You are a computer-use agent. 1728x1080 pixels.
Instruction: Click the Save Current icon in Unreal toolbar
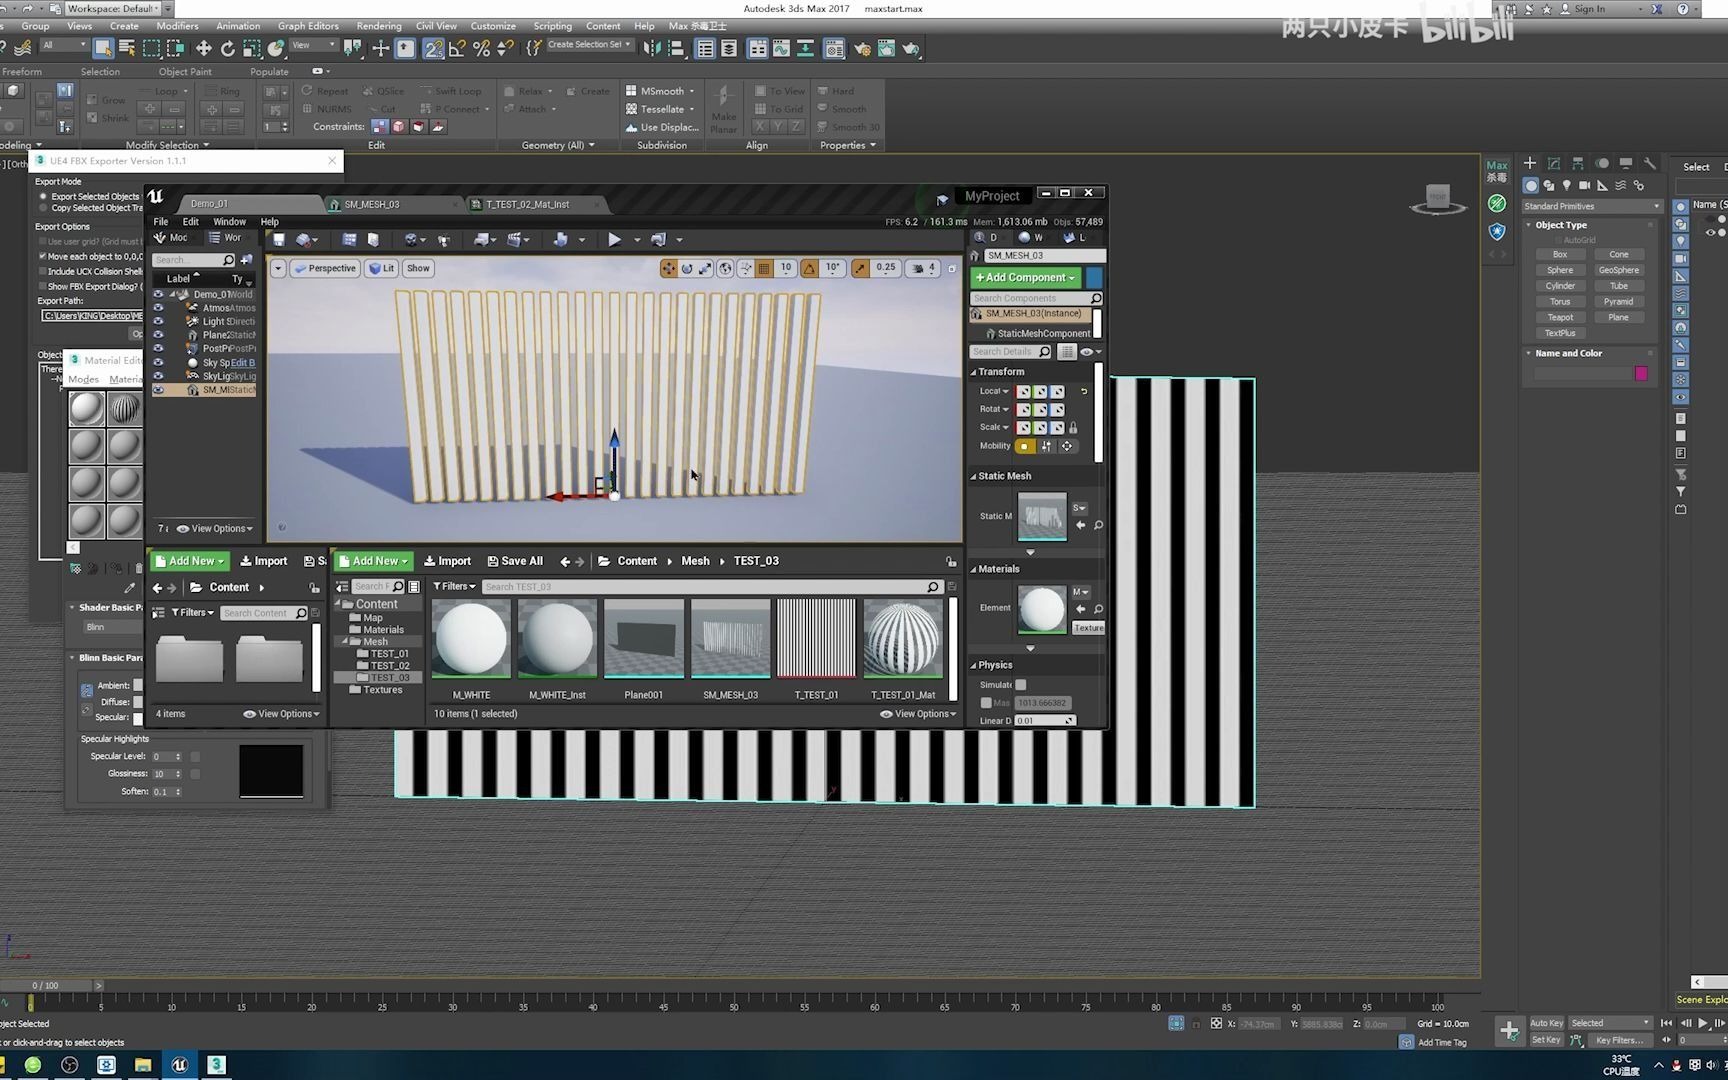[x=280, y=239]
